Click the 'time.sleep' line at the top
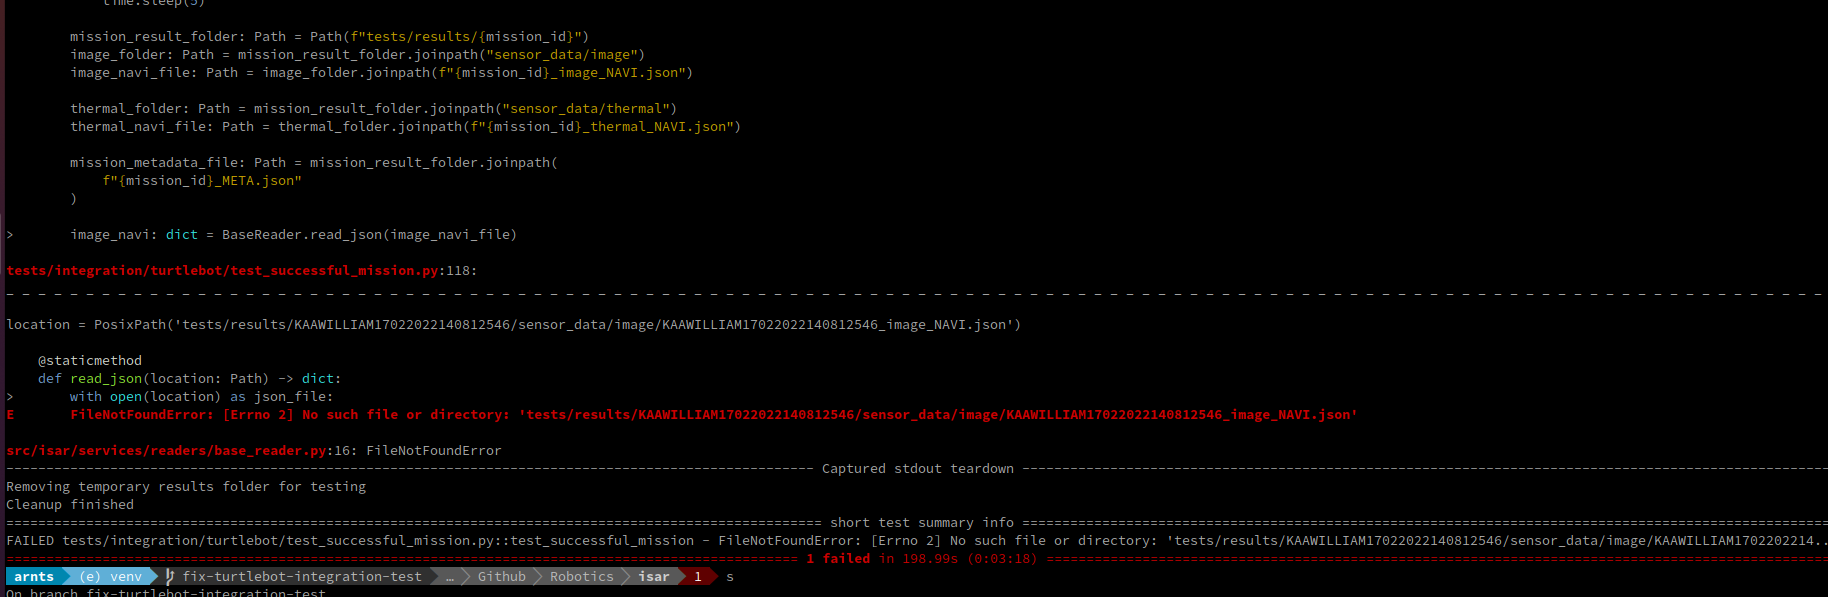The image size is (1828, 597). tap(154, 3)
